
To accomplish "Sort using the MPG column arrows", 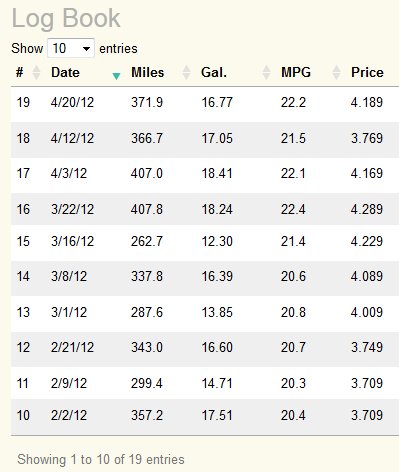I will (x=337, y=73).
